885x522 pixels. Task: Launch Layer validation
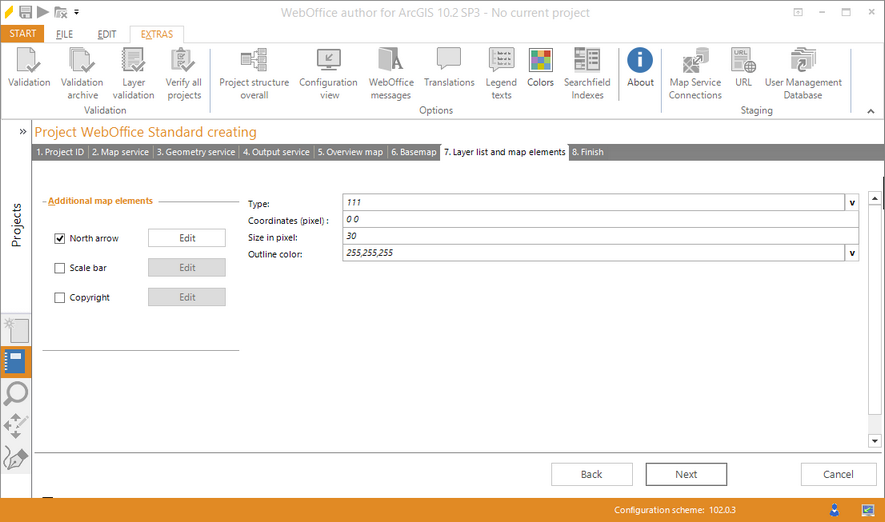(133, 74)
